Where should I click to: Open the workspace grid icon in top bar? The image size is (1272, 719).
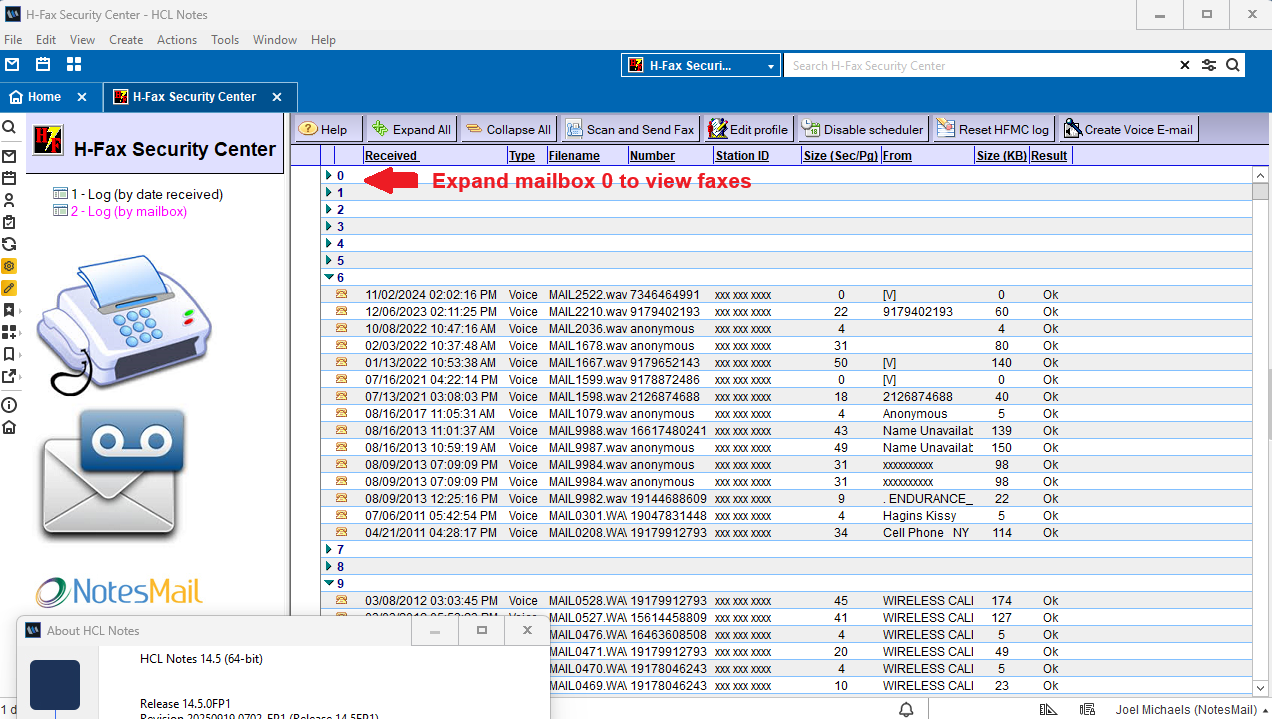[x=74, y=65]
